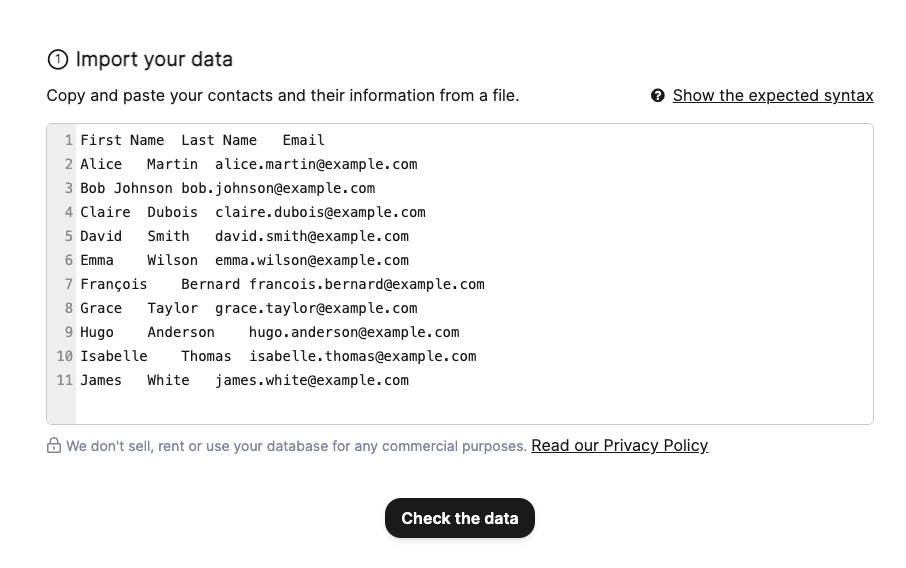Place cursor on alice.martin@example.com line
Viewport: 906px width, 568px height.
(x=316, y=164)
